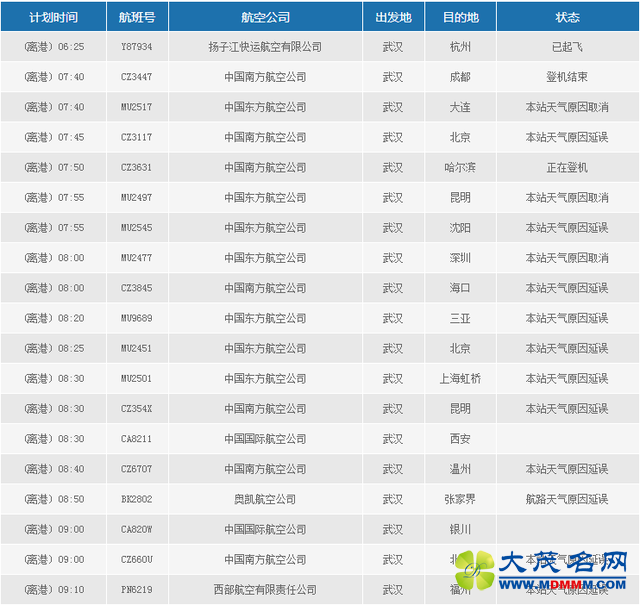The height and width of the screenshot is (605, 640).
Task: Click the destination 温州
Action: [460, 469]
